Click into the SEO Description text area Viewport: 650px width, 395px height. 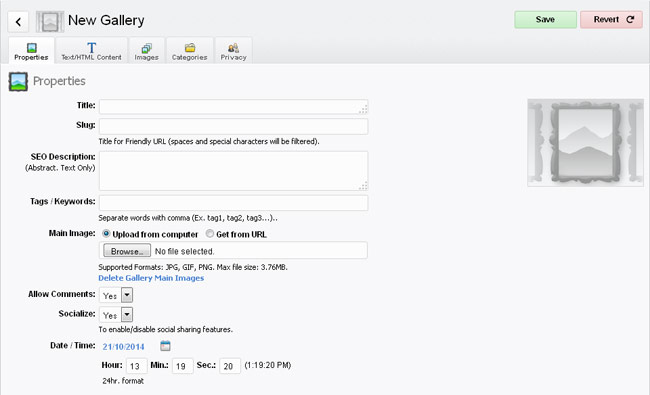[x=233, y=171]
